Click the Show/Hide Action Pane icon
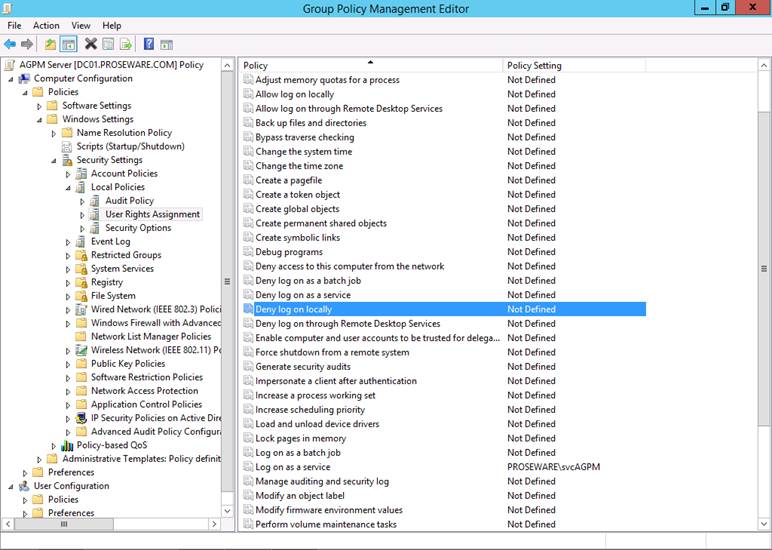 167,44
